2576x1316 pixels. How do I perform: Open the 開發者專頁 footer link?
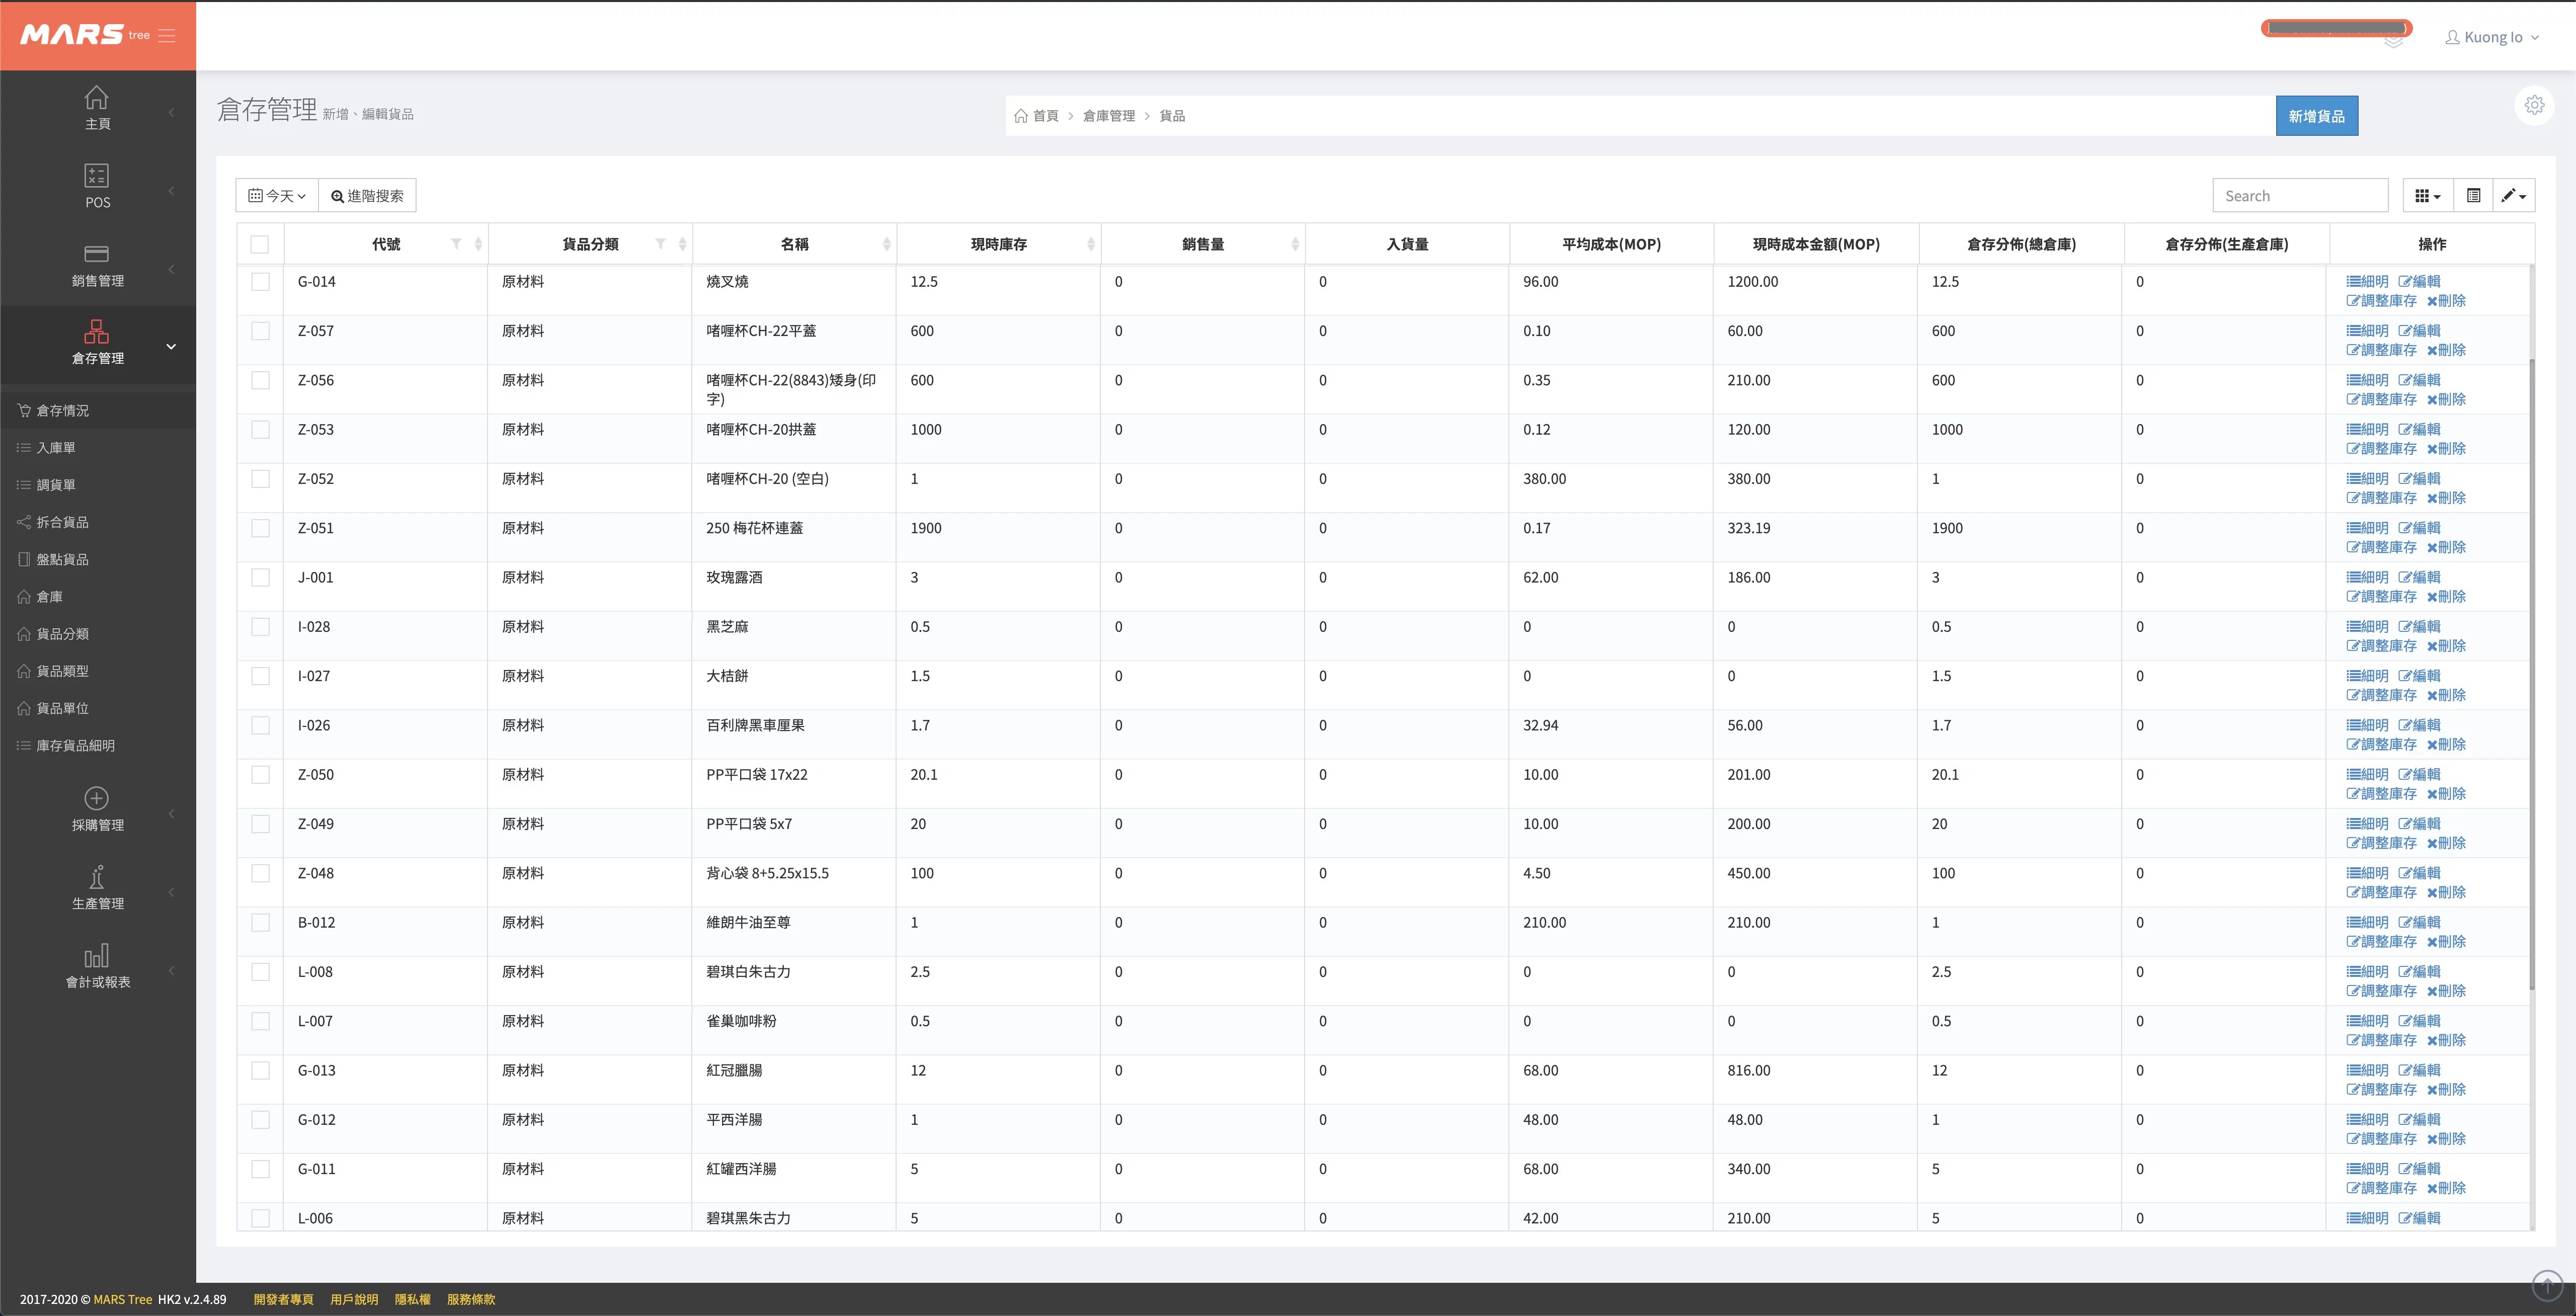[283, 1299]
